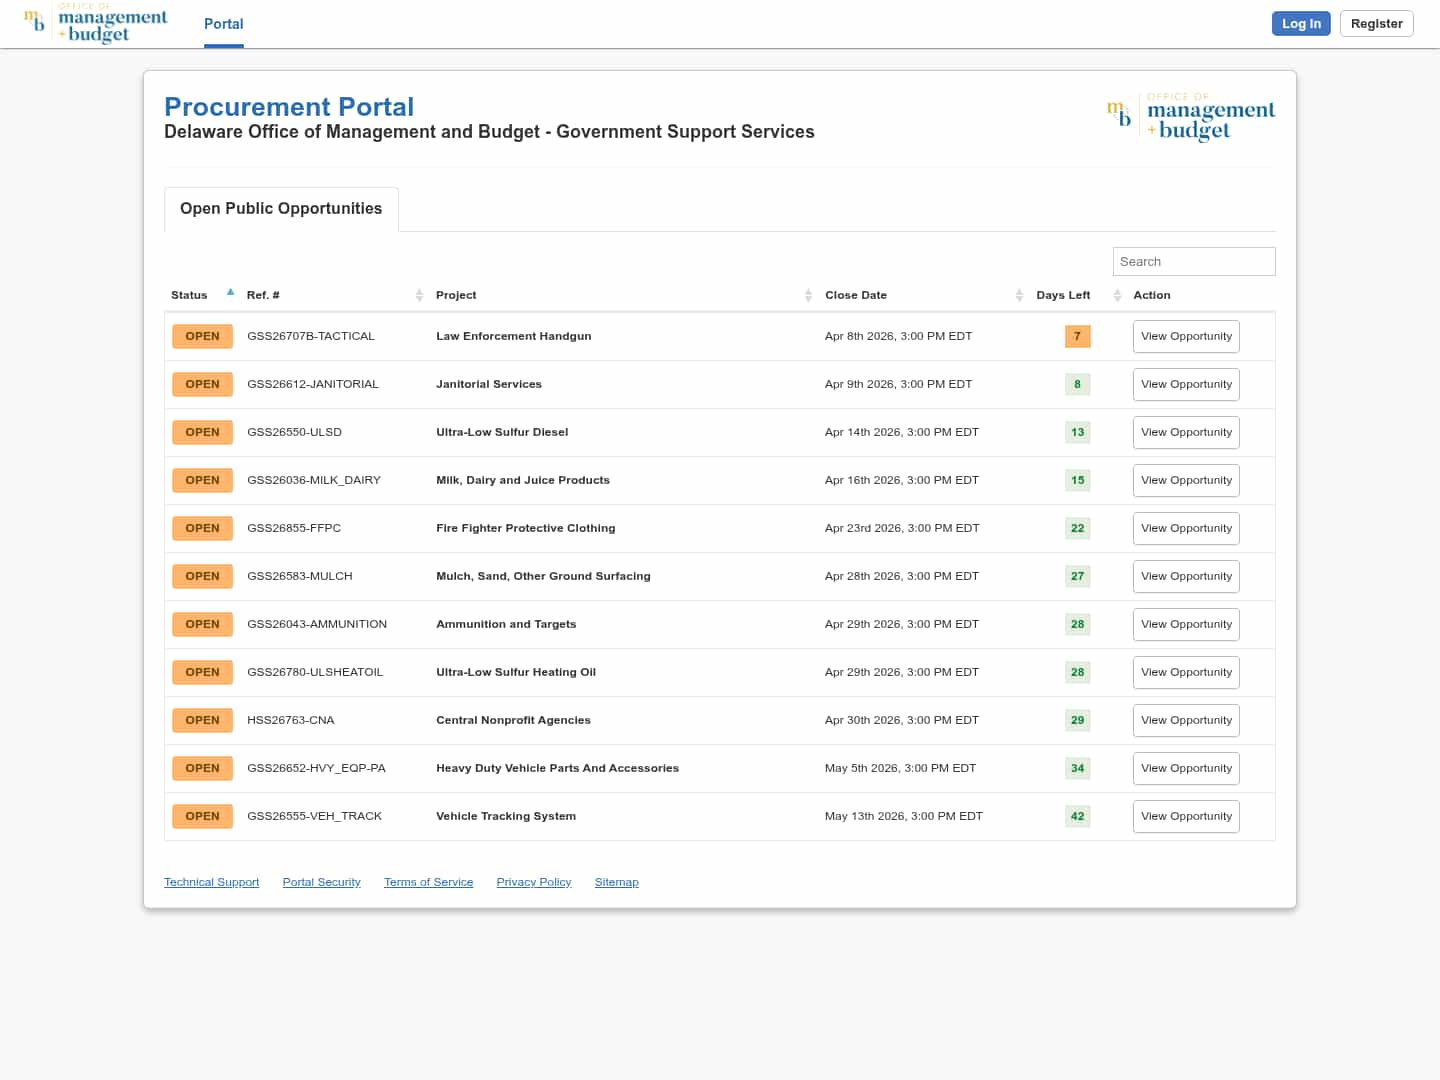This screenshot has width=1440, height=1080.
Task: Click OPEN status badge for Janitorial Services
Action: click(x=202, y=385)
